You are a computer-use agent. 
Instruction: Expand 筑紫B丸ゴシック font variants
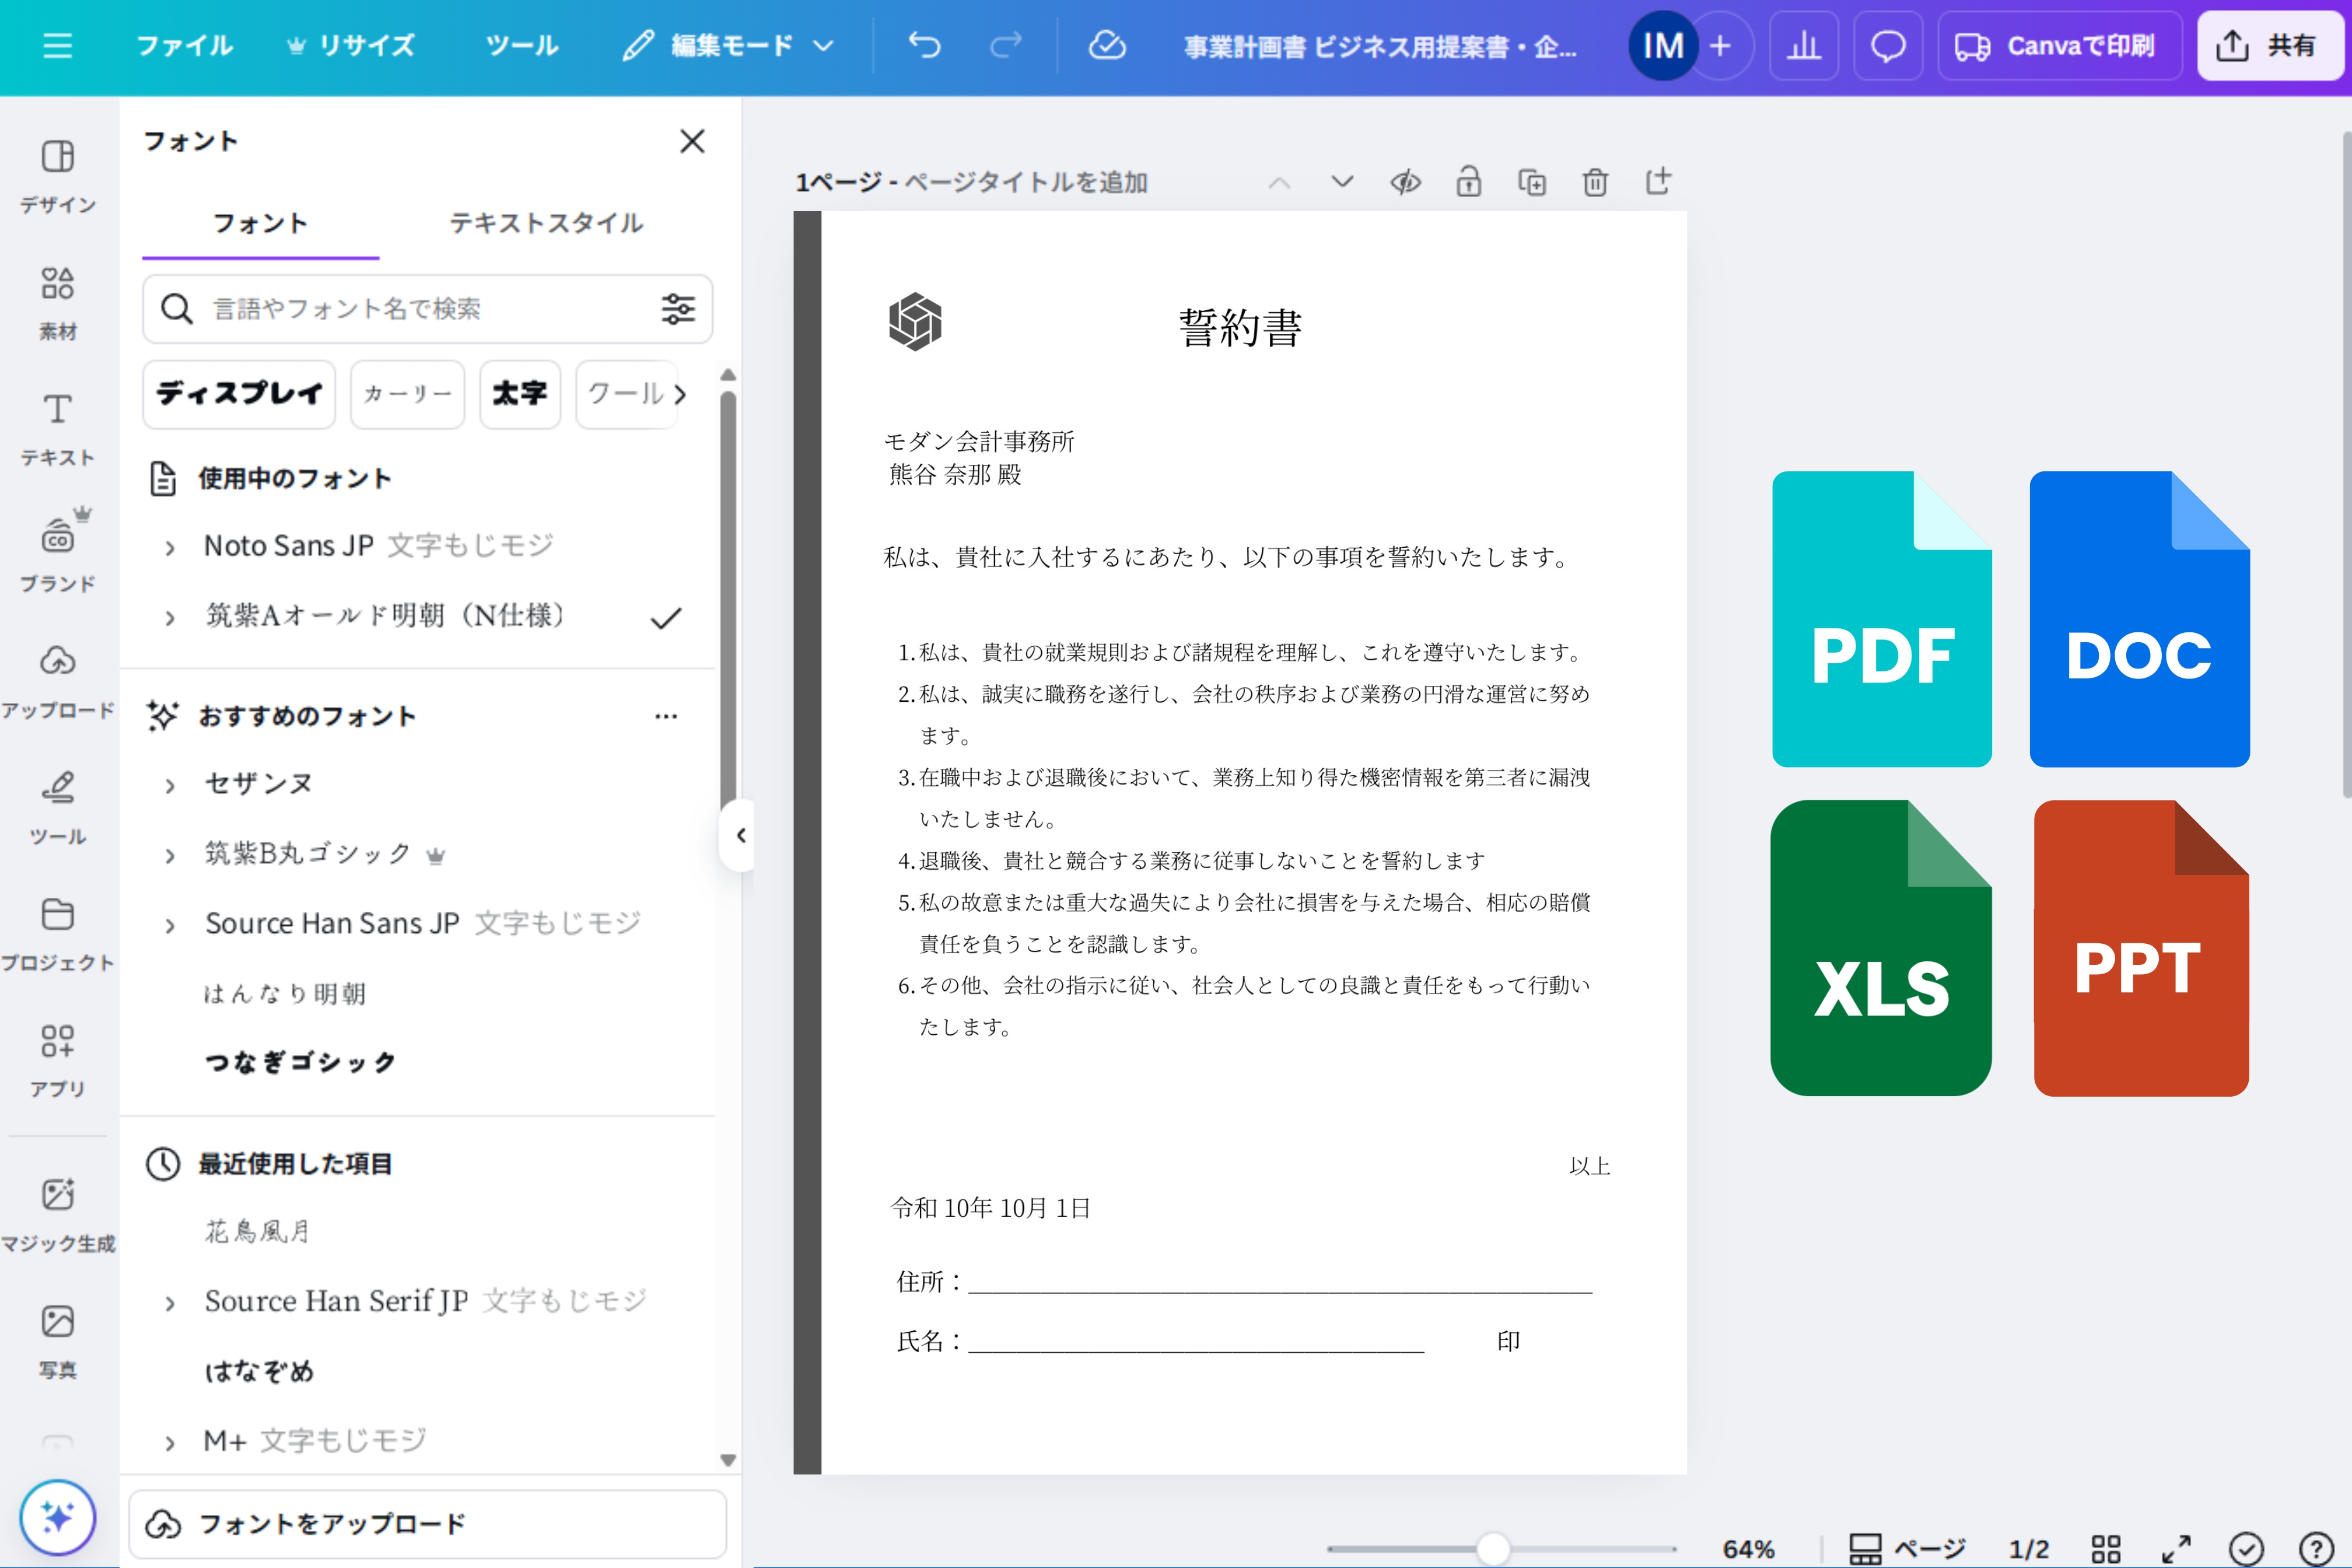pyautogui.click(x=170, y=855)
